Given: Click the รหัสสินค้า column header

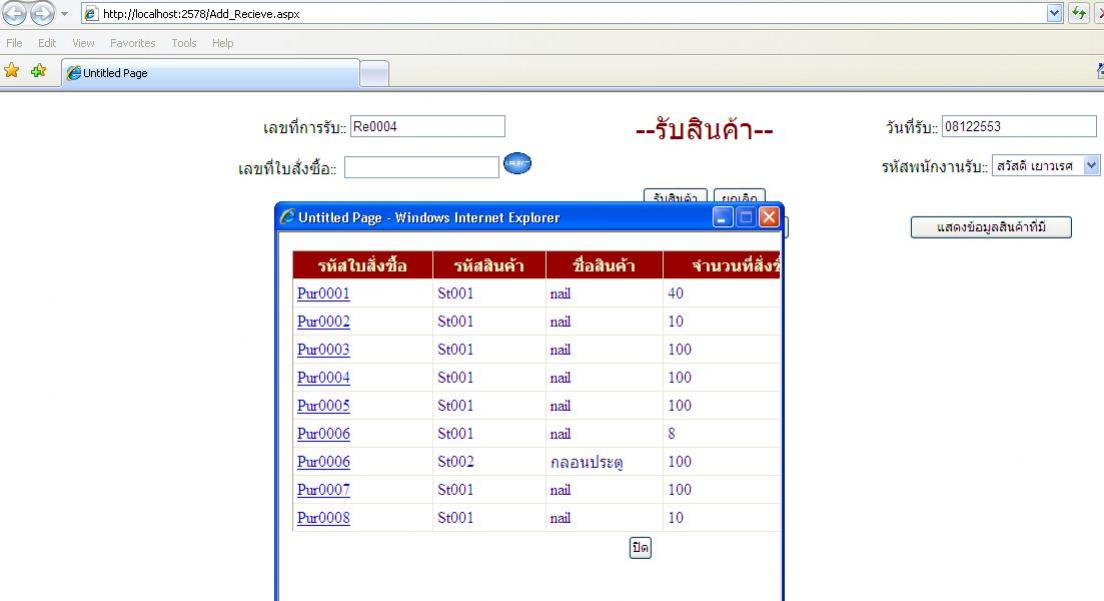Looking at the screenshot, I should pyautogui.click(x=489, y=265).
